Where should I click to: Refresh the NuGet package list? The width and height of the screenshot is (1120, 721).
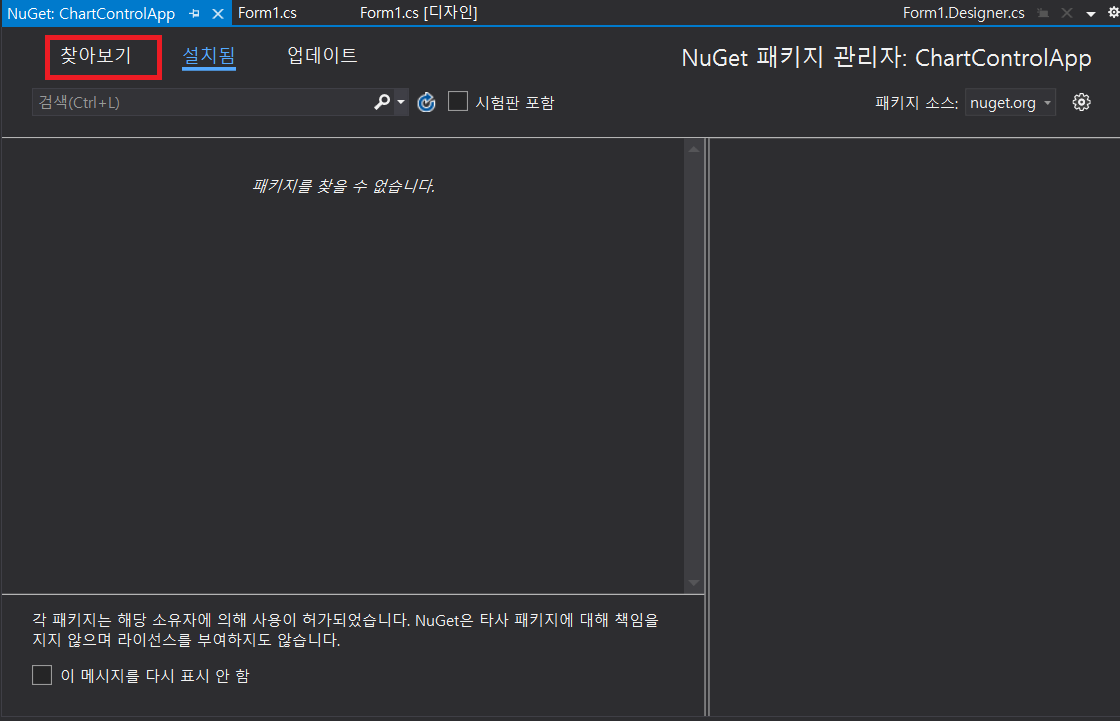pos(426,102)
